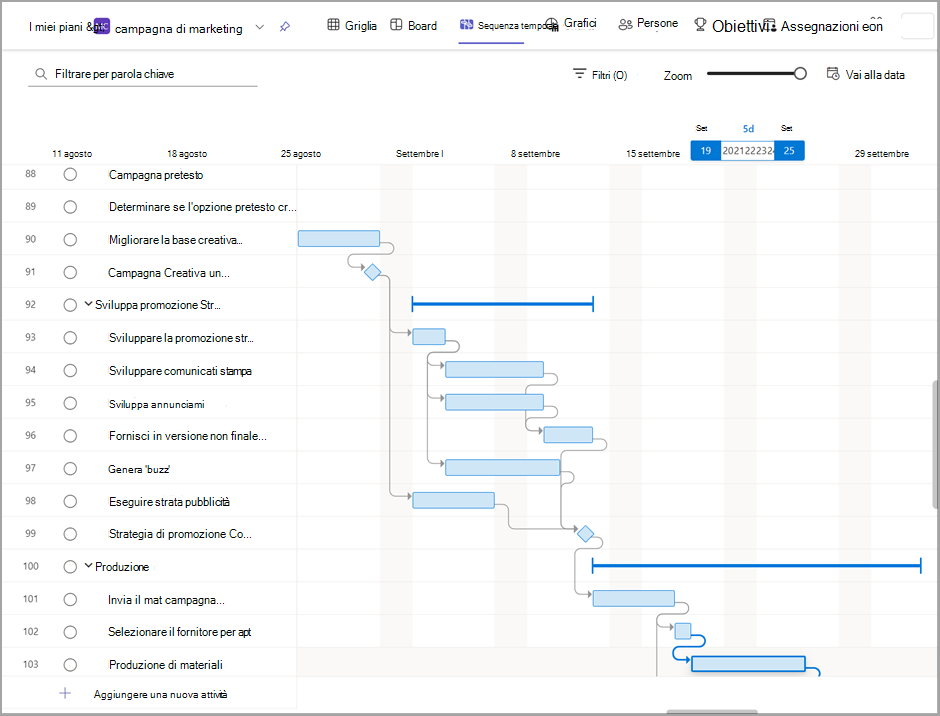Mark Produzione di materiali as done
The width and height of the screenshot is (940, 716).
tap(70, 664)
